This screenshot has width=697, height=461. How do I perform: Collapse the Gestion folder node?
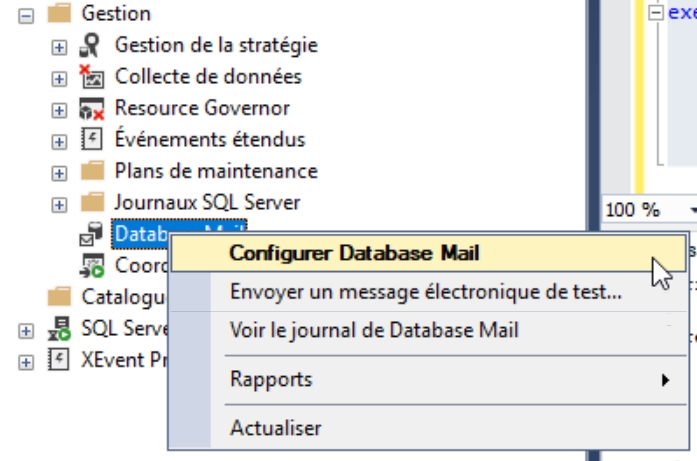coord(27,15)
